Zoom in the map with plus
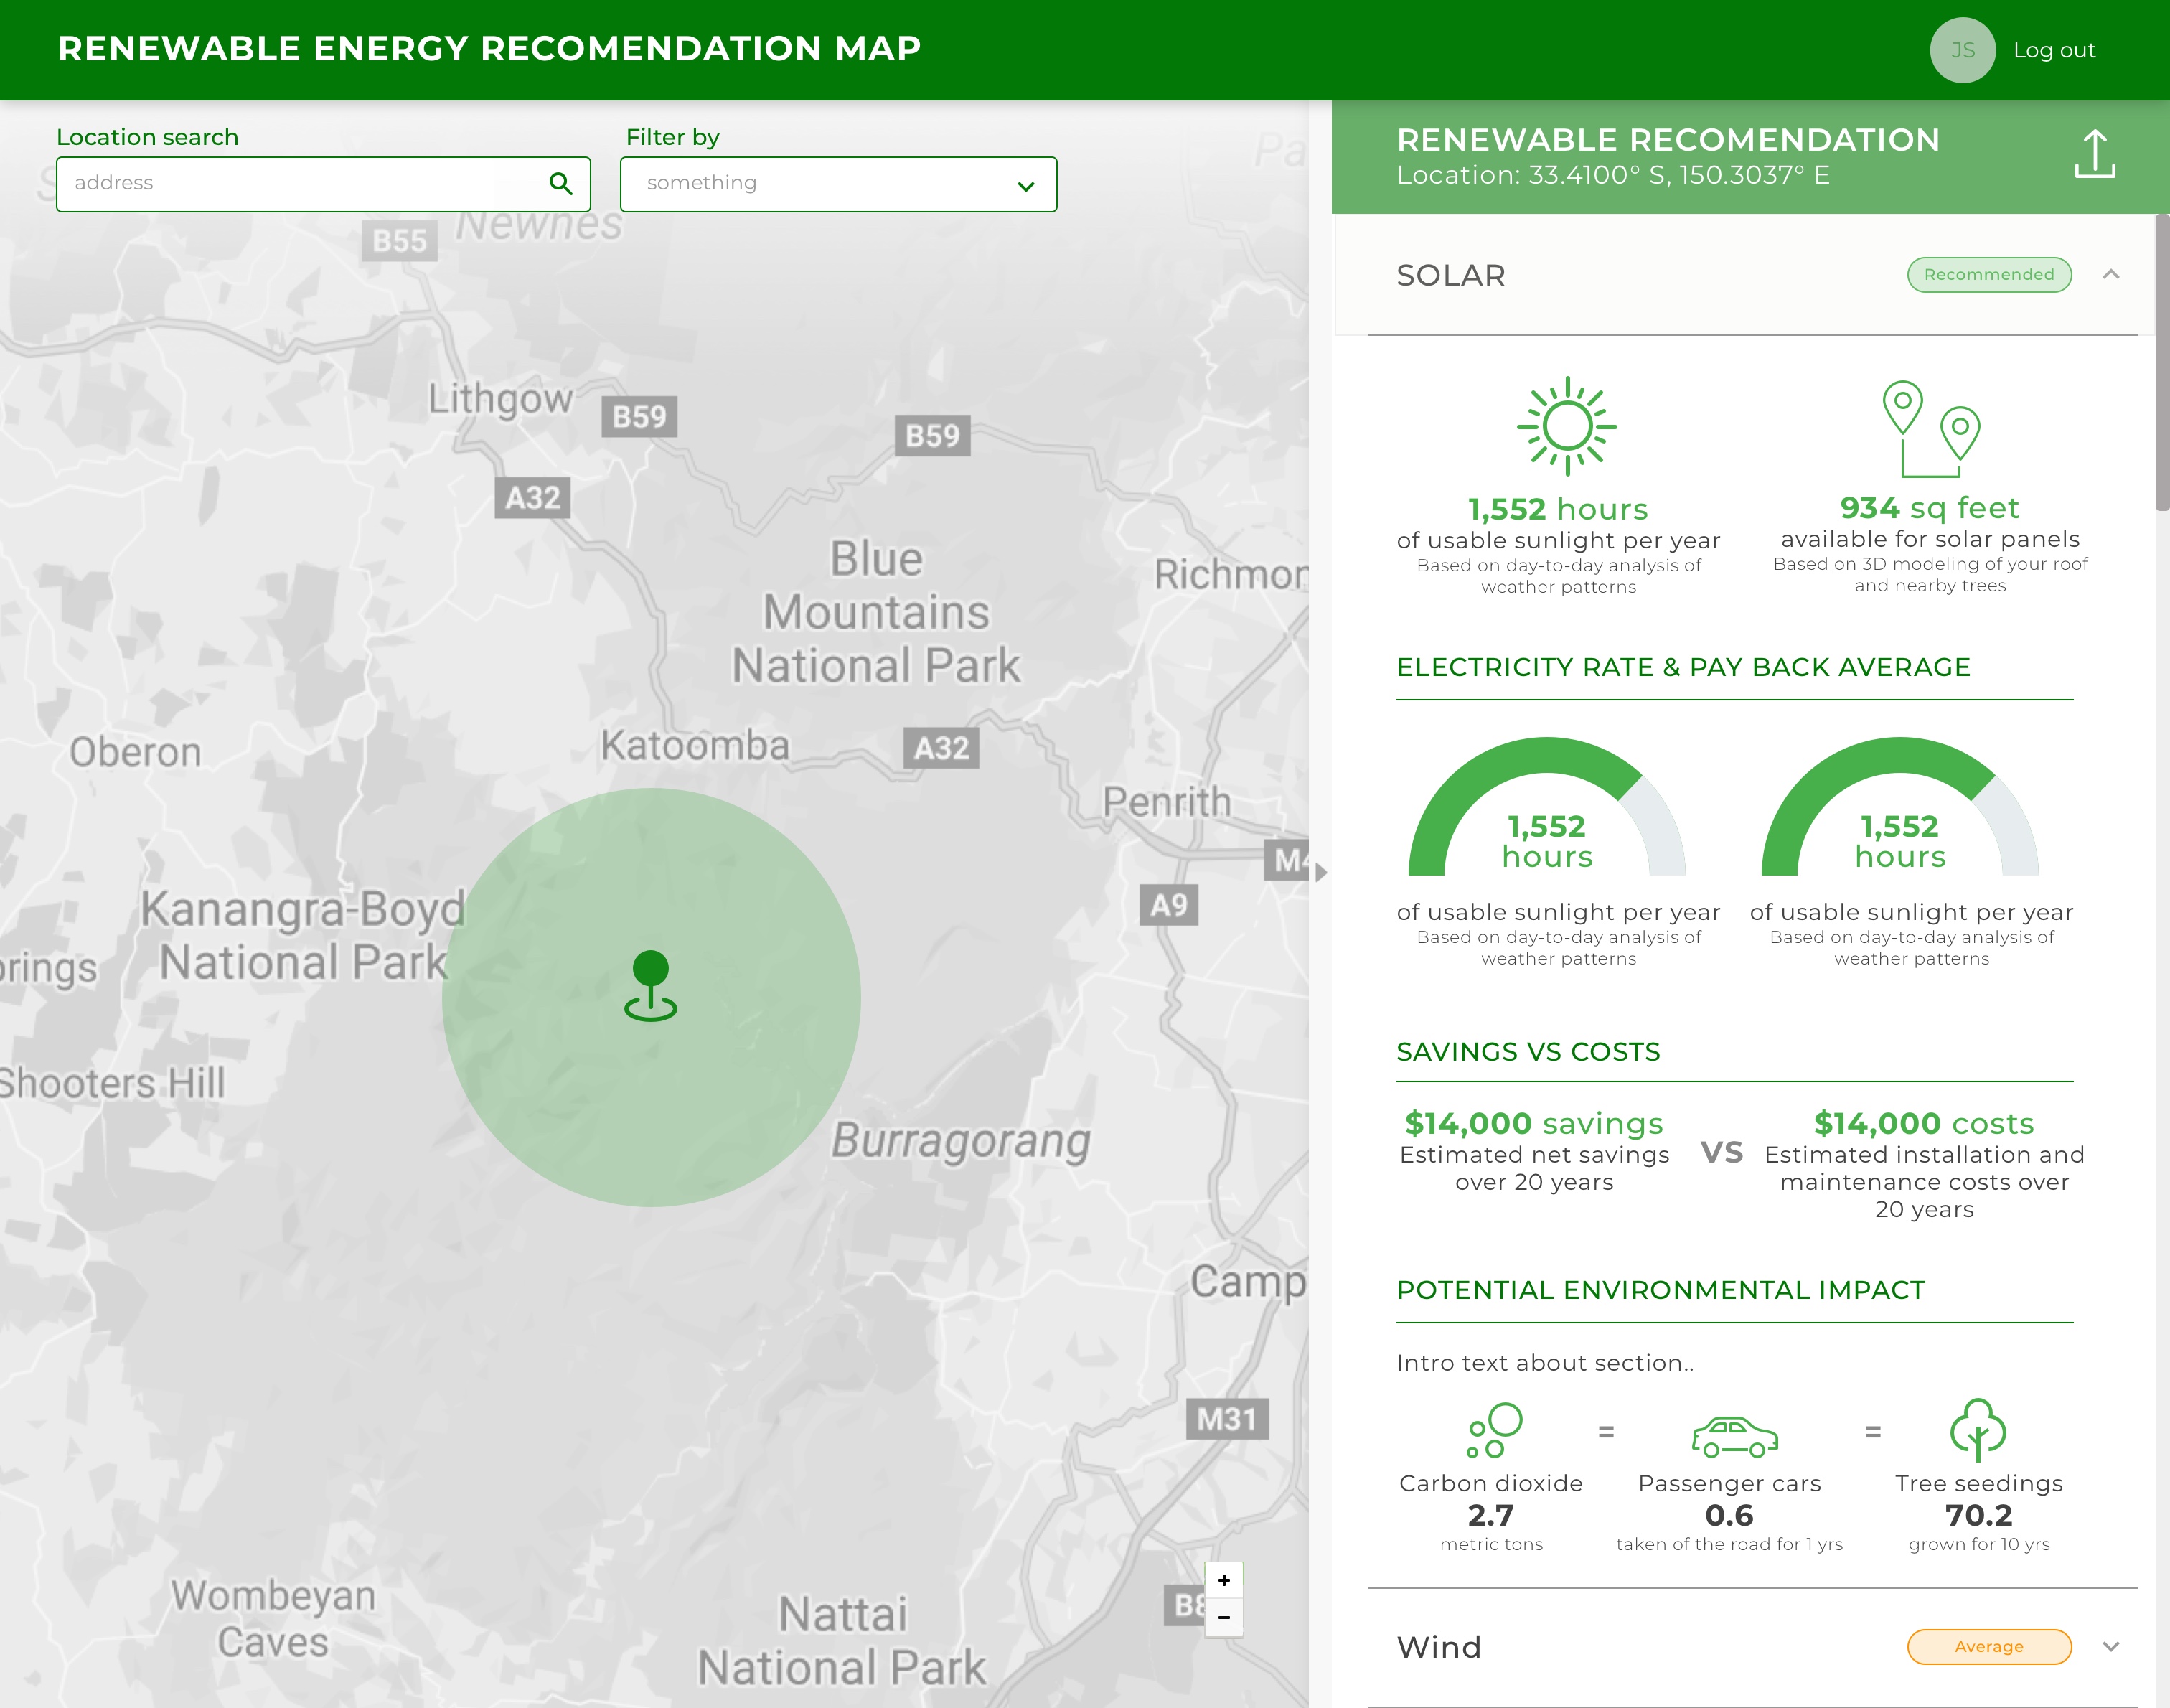Viewport: 2170px width, 1708px height. point(1224,1580)
